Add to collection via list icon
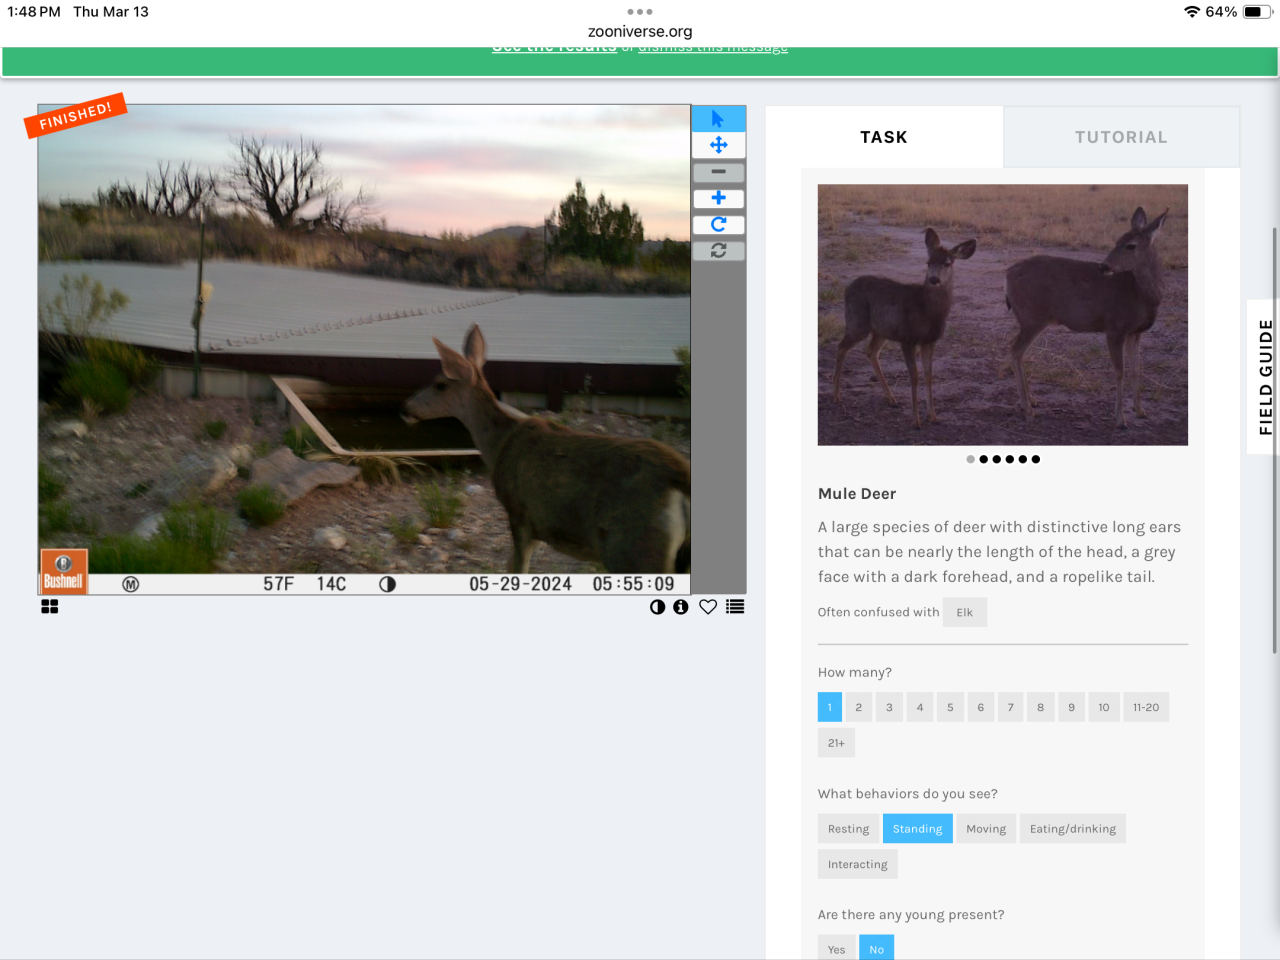The height and width of the screenshot is (960, 1280). tap(735, 607)
